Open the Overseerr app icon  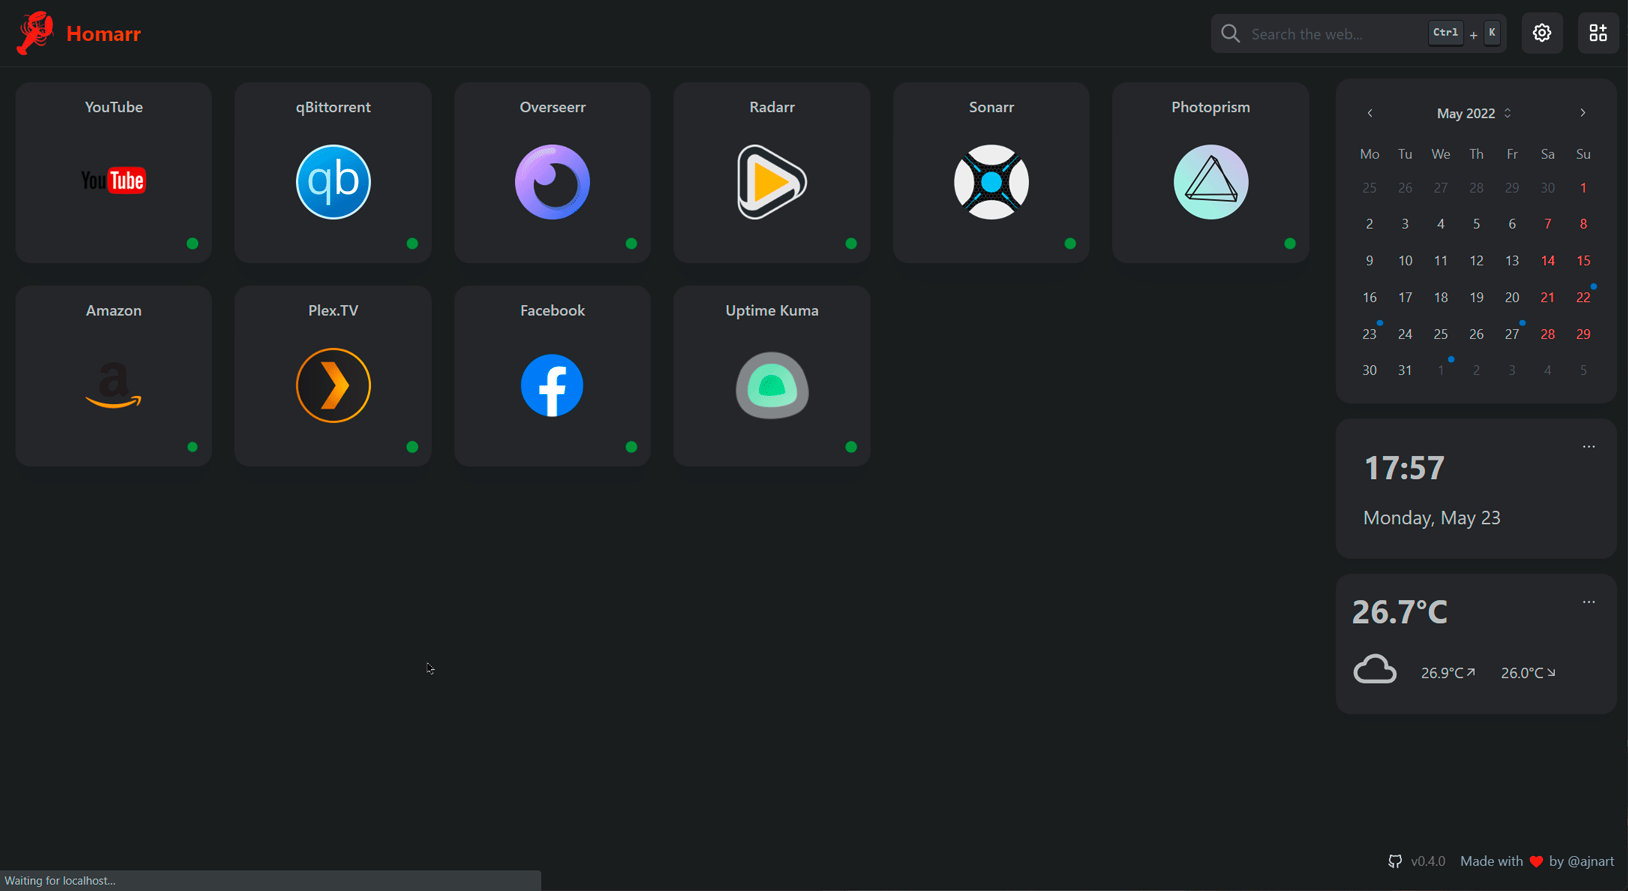552,182
